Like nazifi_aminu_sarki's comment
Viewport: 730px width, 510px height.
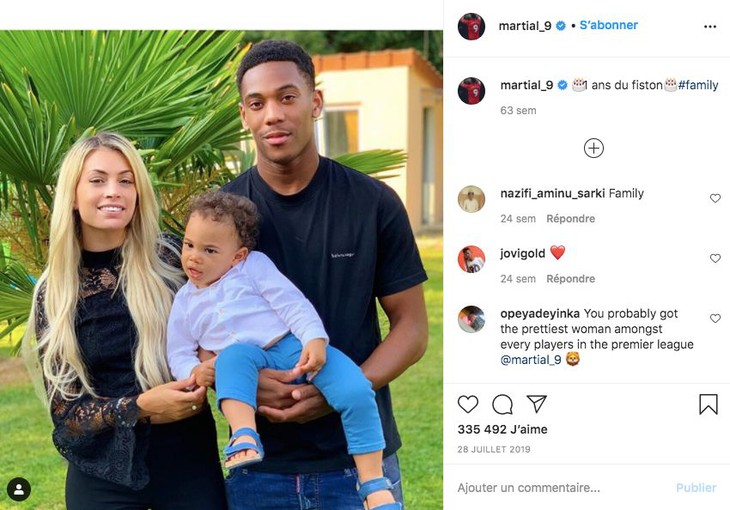(x=715, y=198)
